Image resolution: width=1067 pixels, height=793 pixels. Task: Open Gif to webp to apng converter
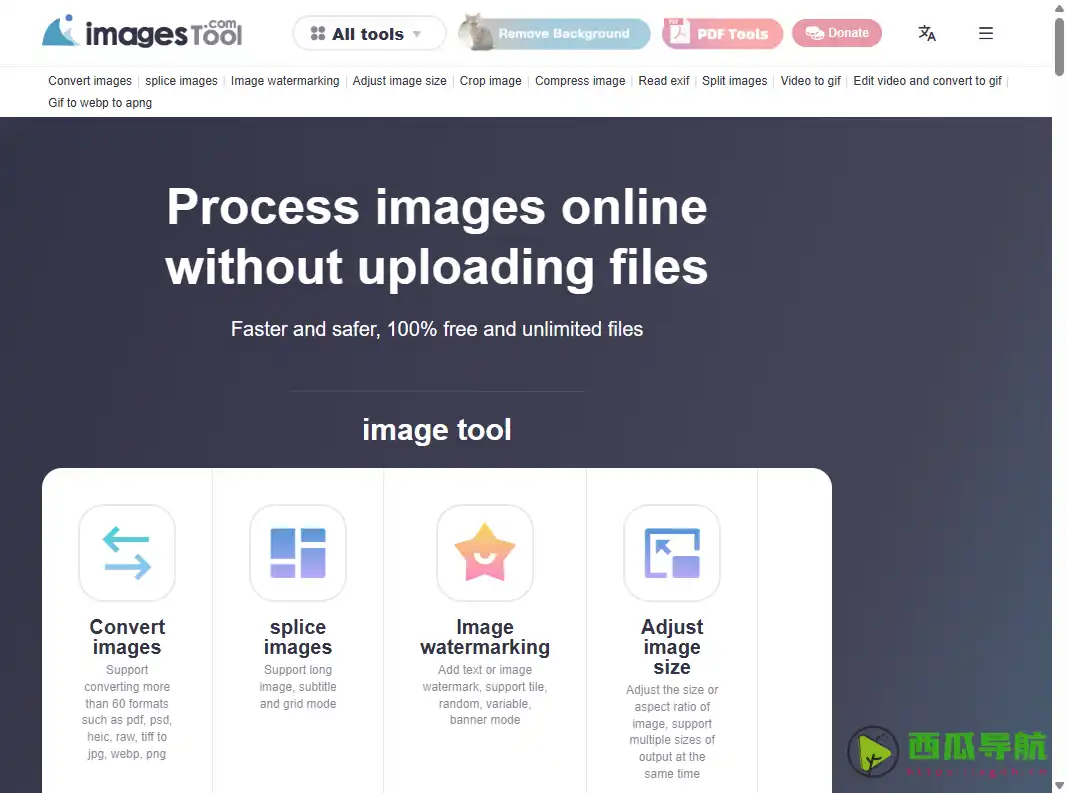pos(100,102)
